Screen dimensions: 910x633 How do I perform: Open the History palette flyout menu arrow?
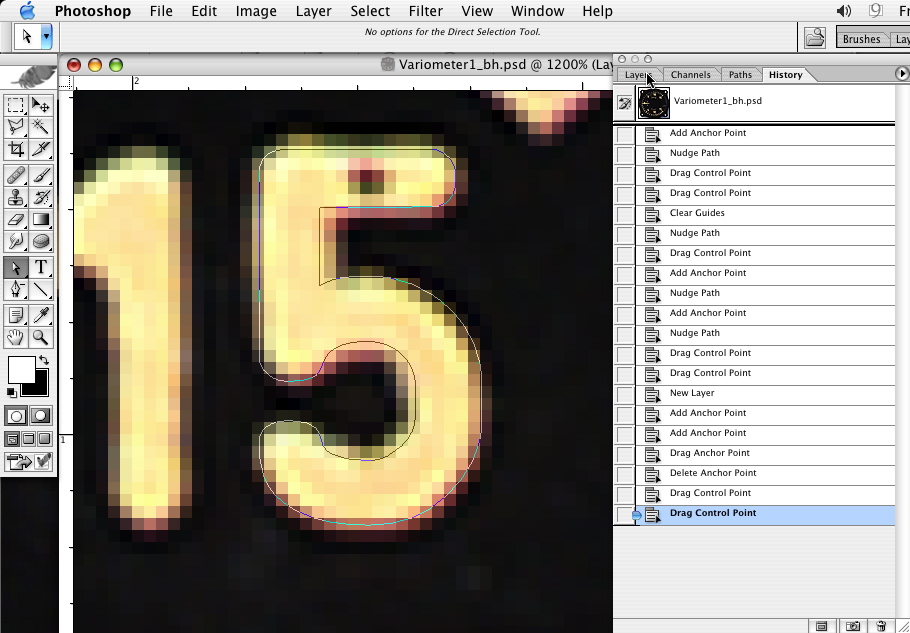point(902,74)
